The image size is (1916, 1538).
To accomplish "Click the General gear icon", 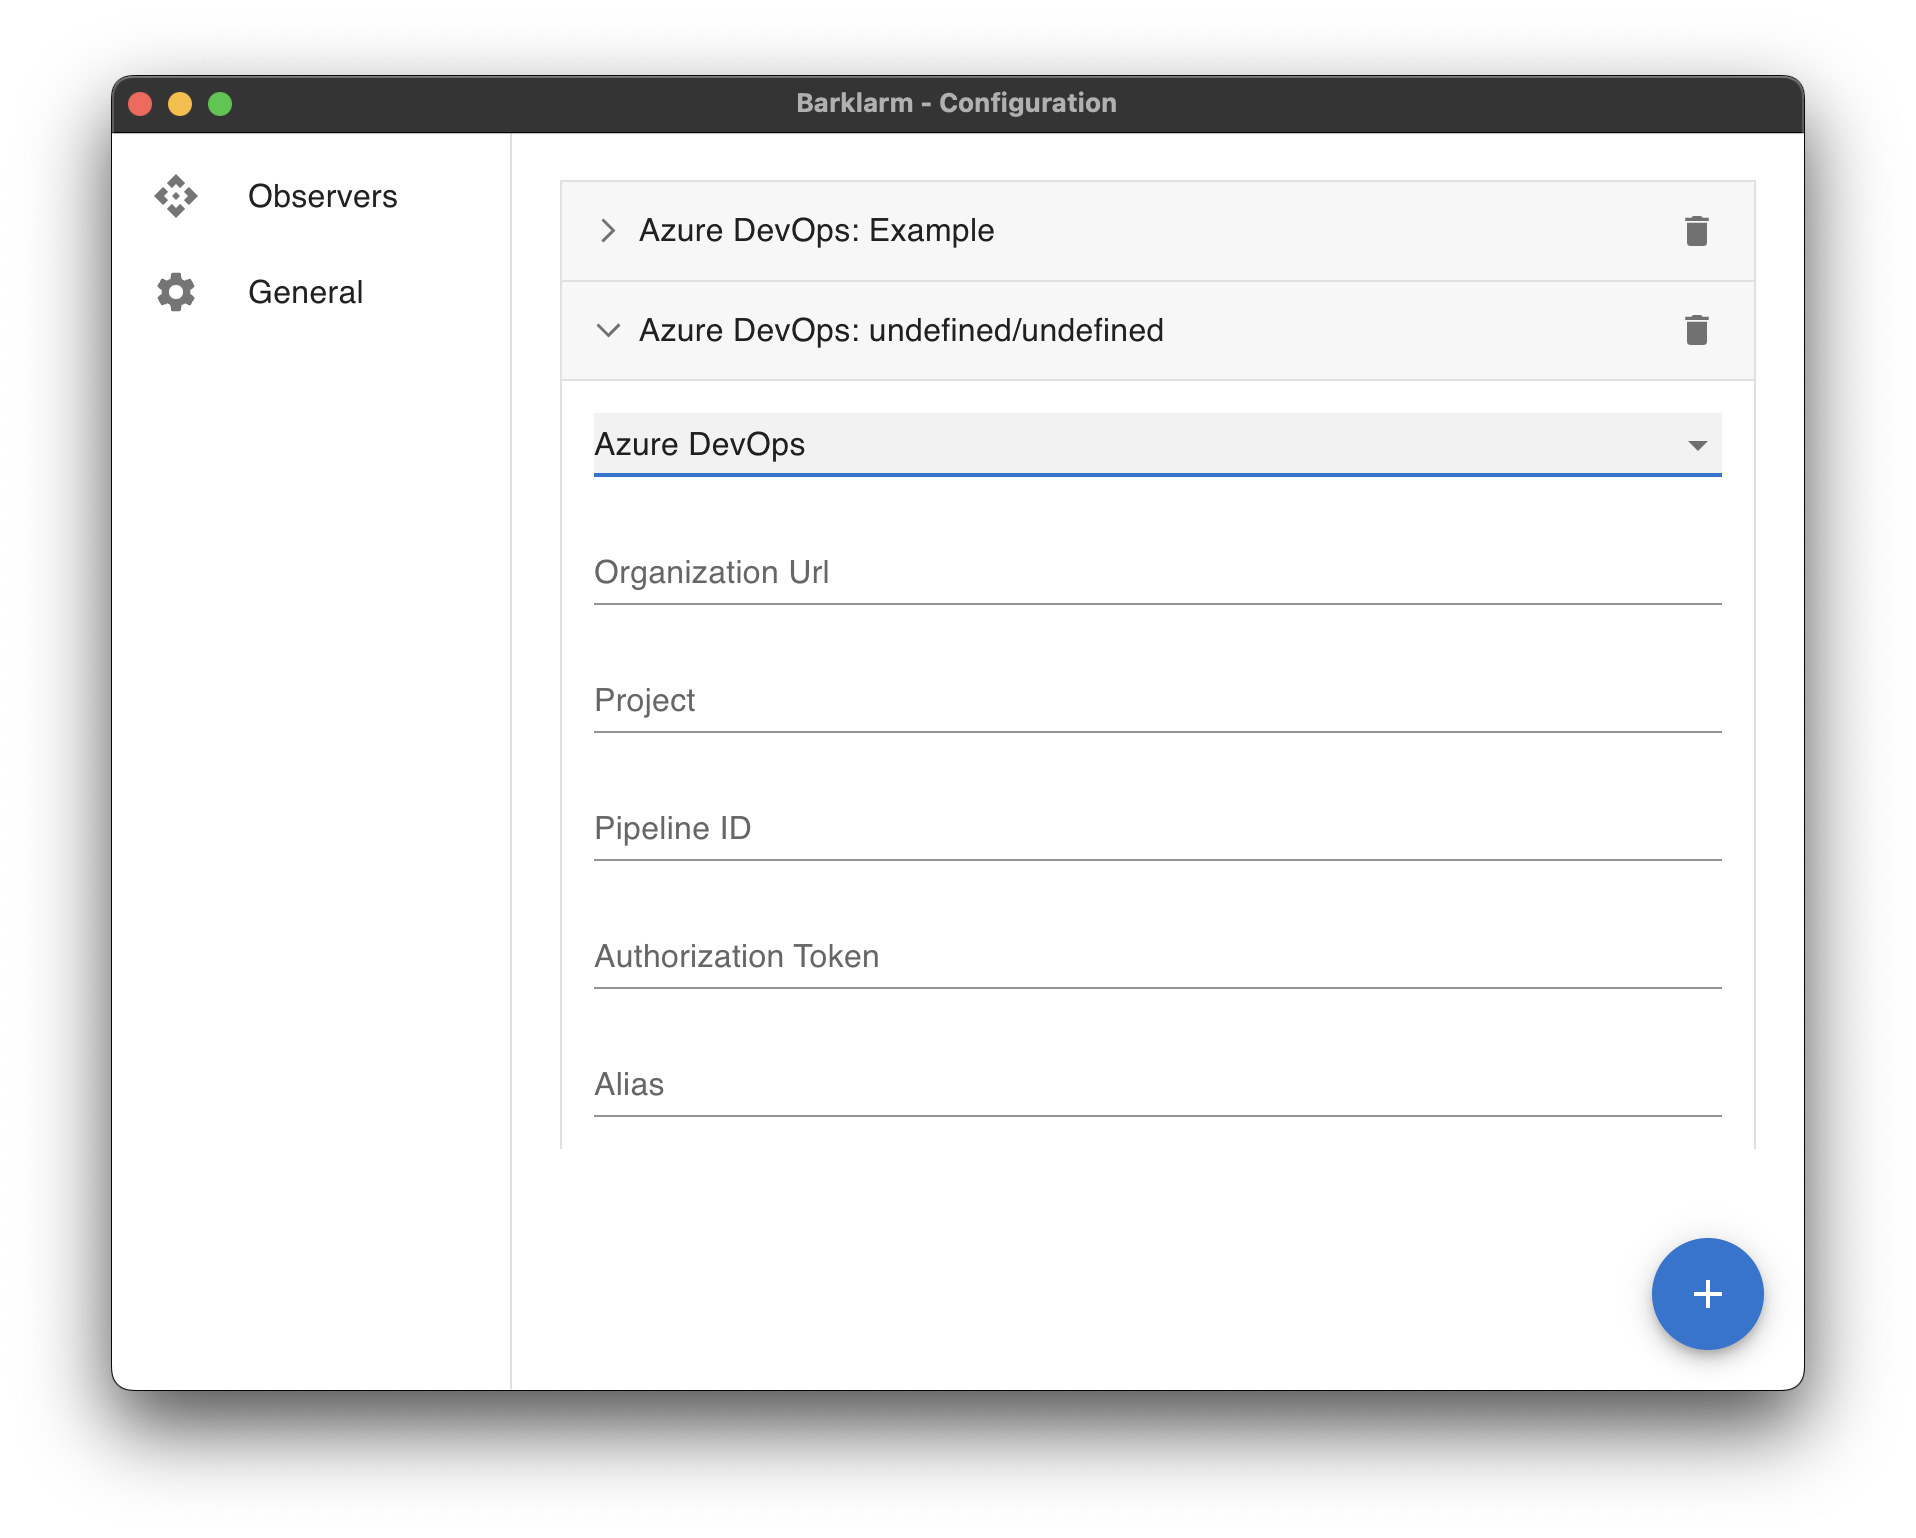I will pyautogui.click(x=176, y=292).
